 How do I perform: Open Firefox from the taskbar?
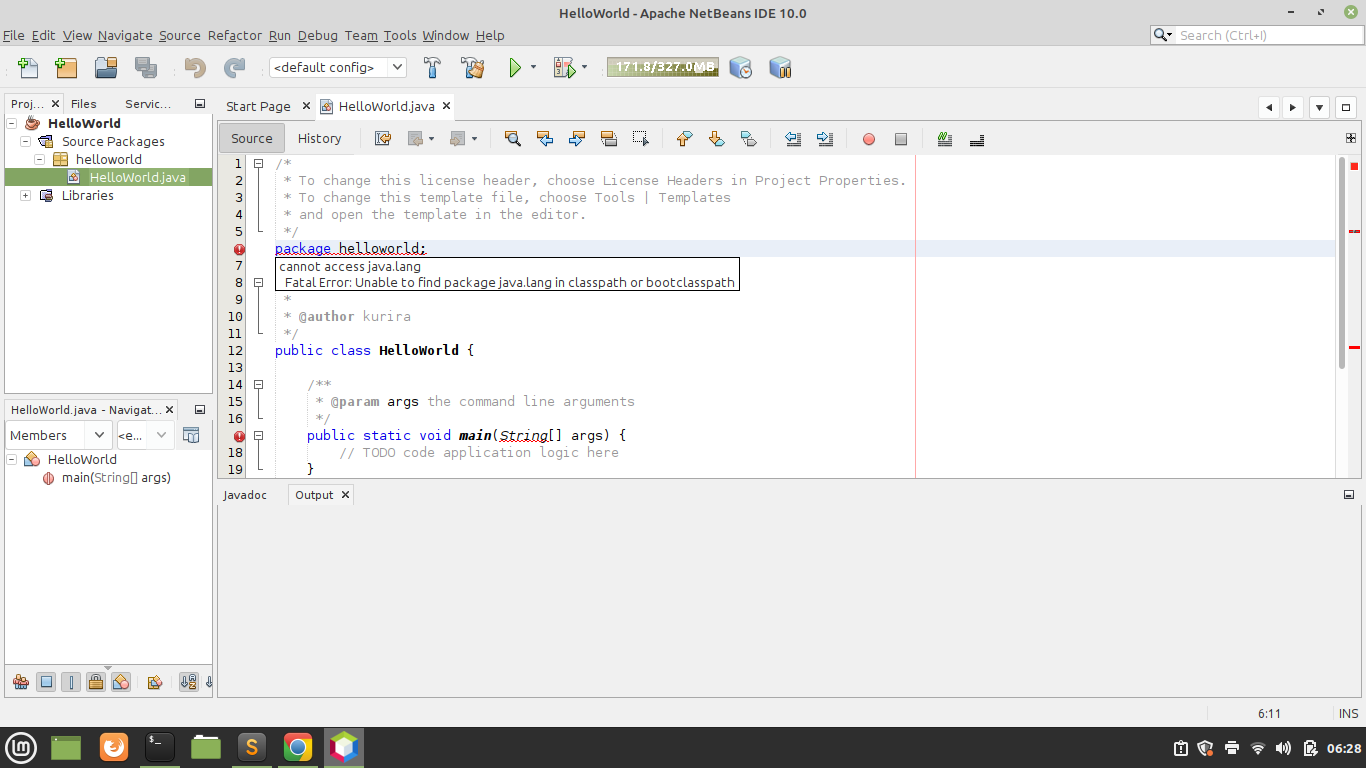[114, 747]
